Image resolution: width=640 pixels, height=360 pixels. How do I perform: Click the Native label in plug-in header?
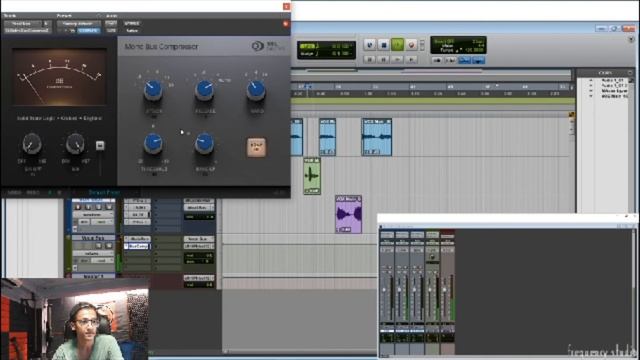[132, 31]
